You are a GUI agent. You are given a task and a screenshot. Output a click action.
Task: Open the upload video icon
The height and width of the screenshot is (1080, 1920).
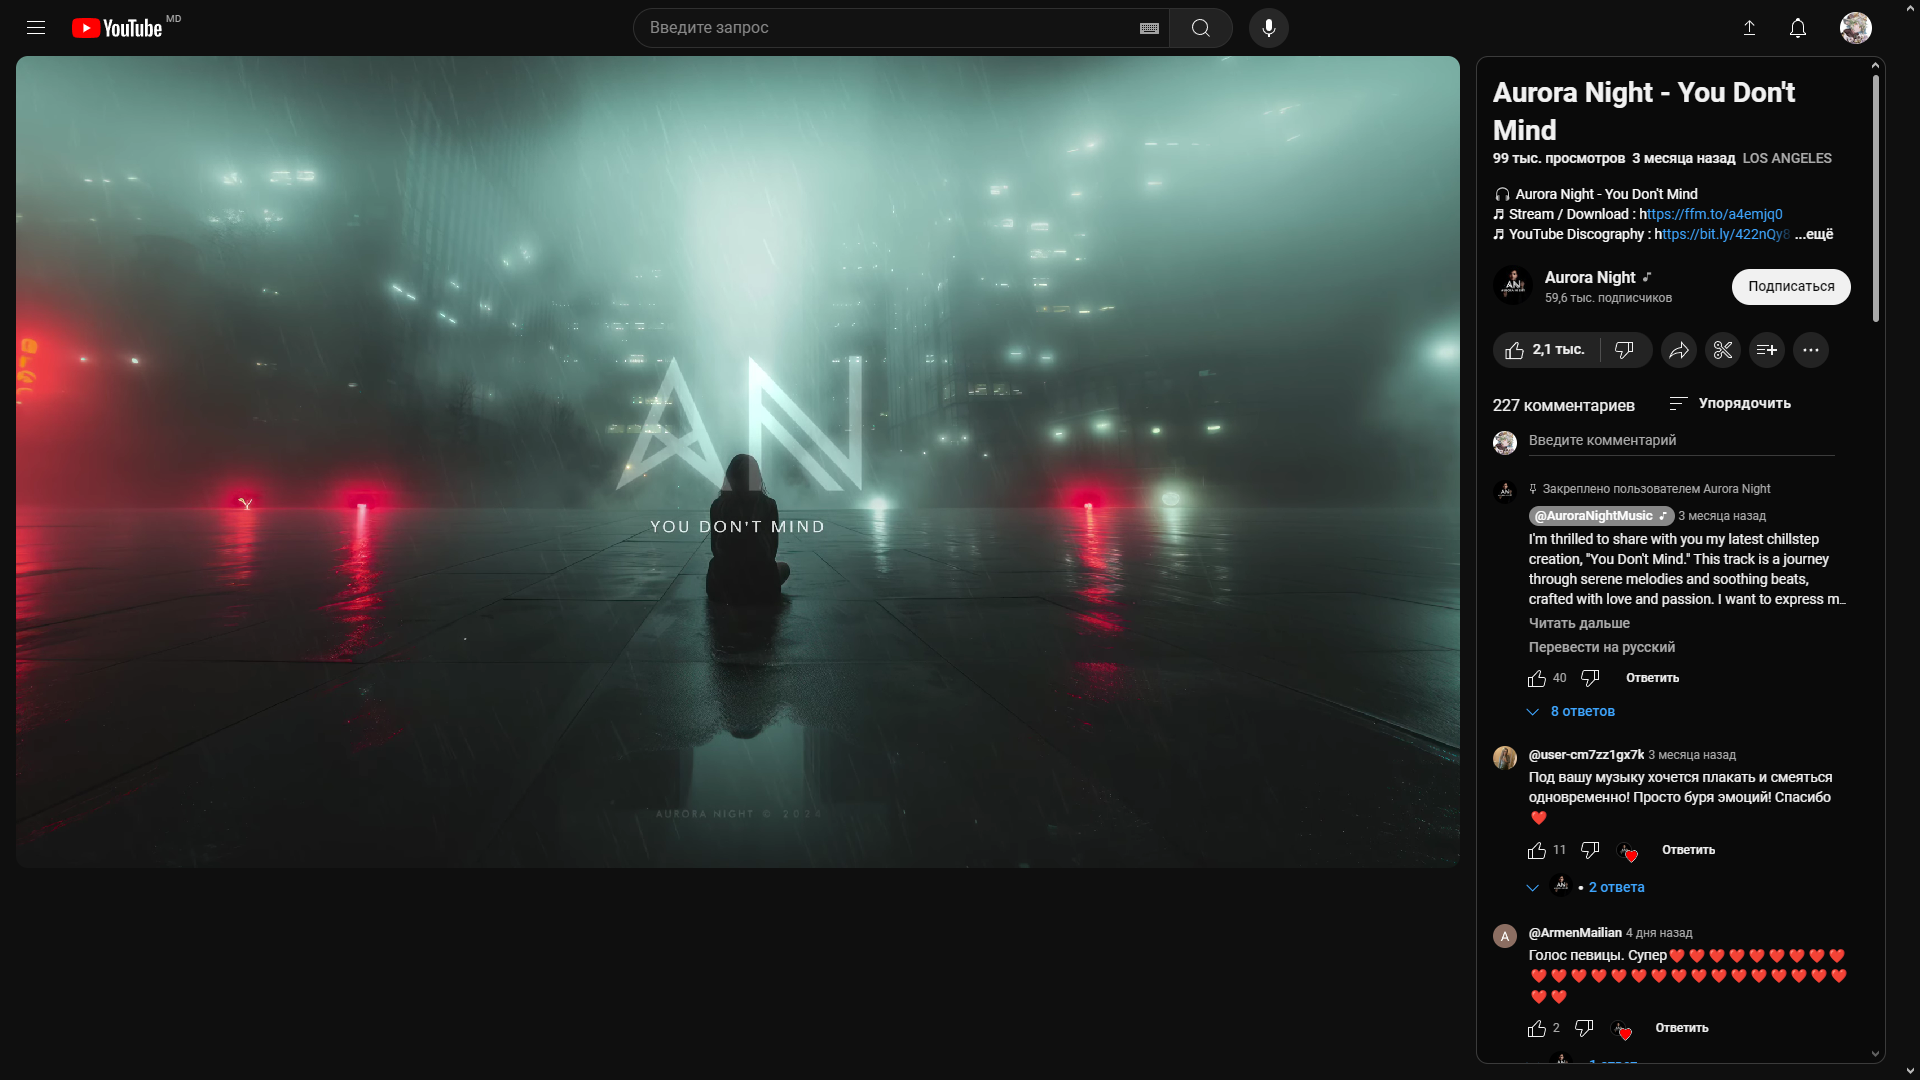(x=1750, y=28)
